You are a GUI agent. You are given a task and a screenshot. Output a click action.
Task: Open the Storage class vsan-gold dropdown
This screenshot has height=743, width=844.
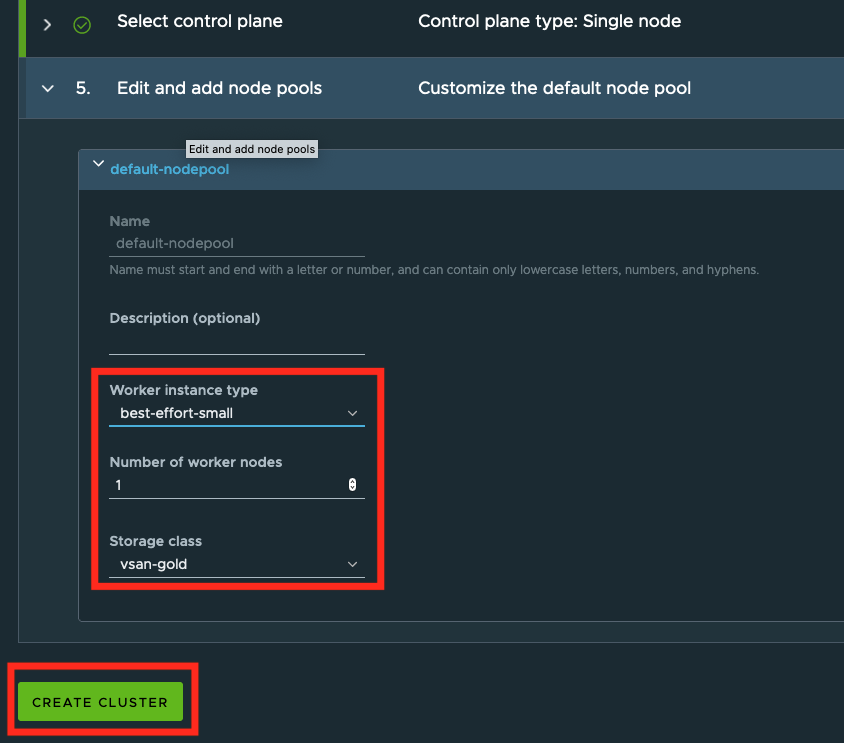(x=237, y=564)
